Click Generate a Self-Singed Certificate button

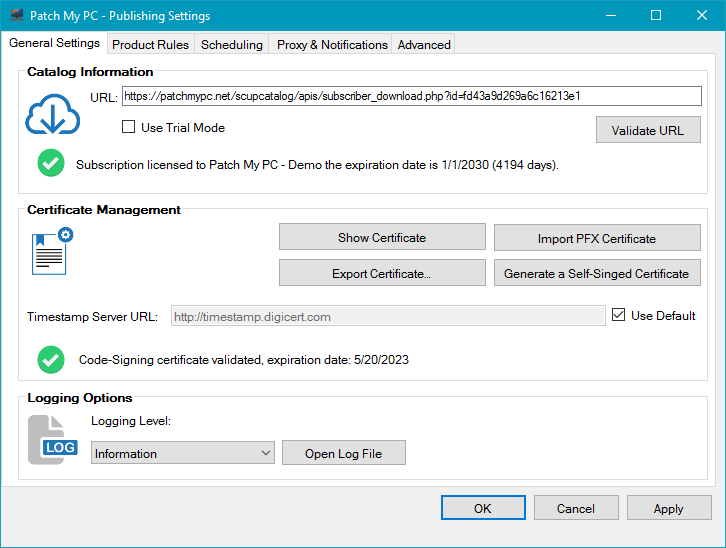(597, 273)
